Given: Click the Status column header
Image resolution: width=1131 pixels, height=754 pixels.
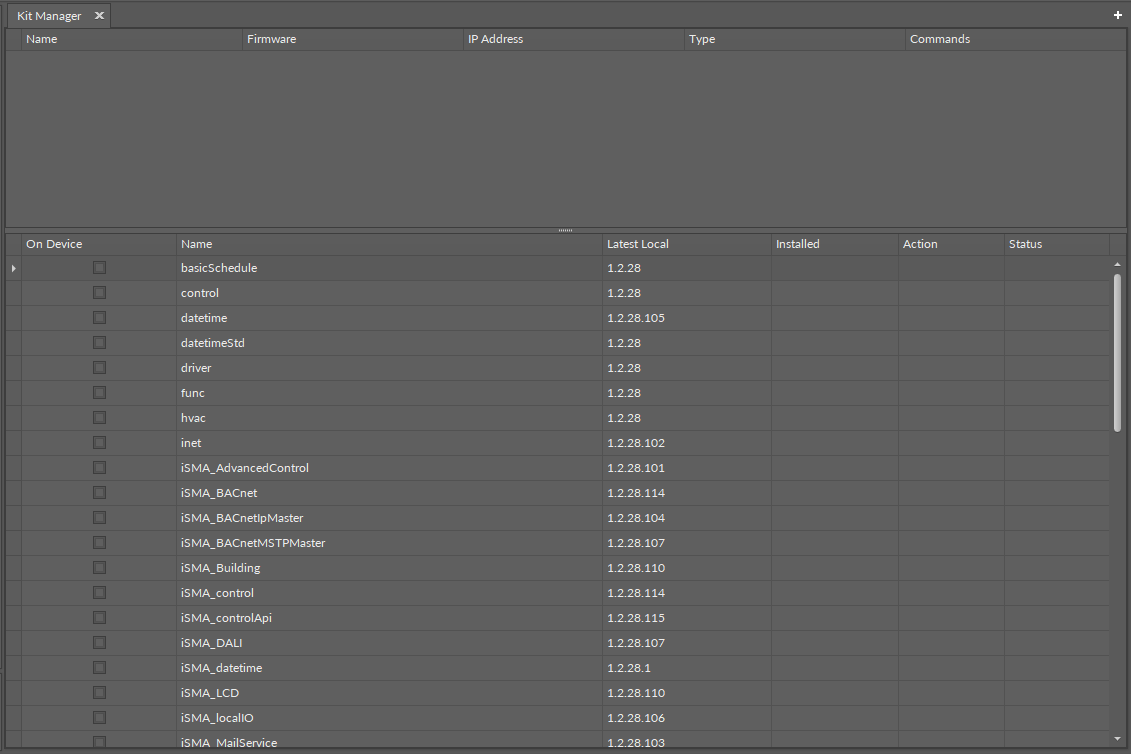Looking at the screenshot, I should [1025, 244].
